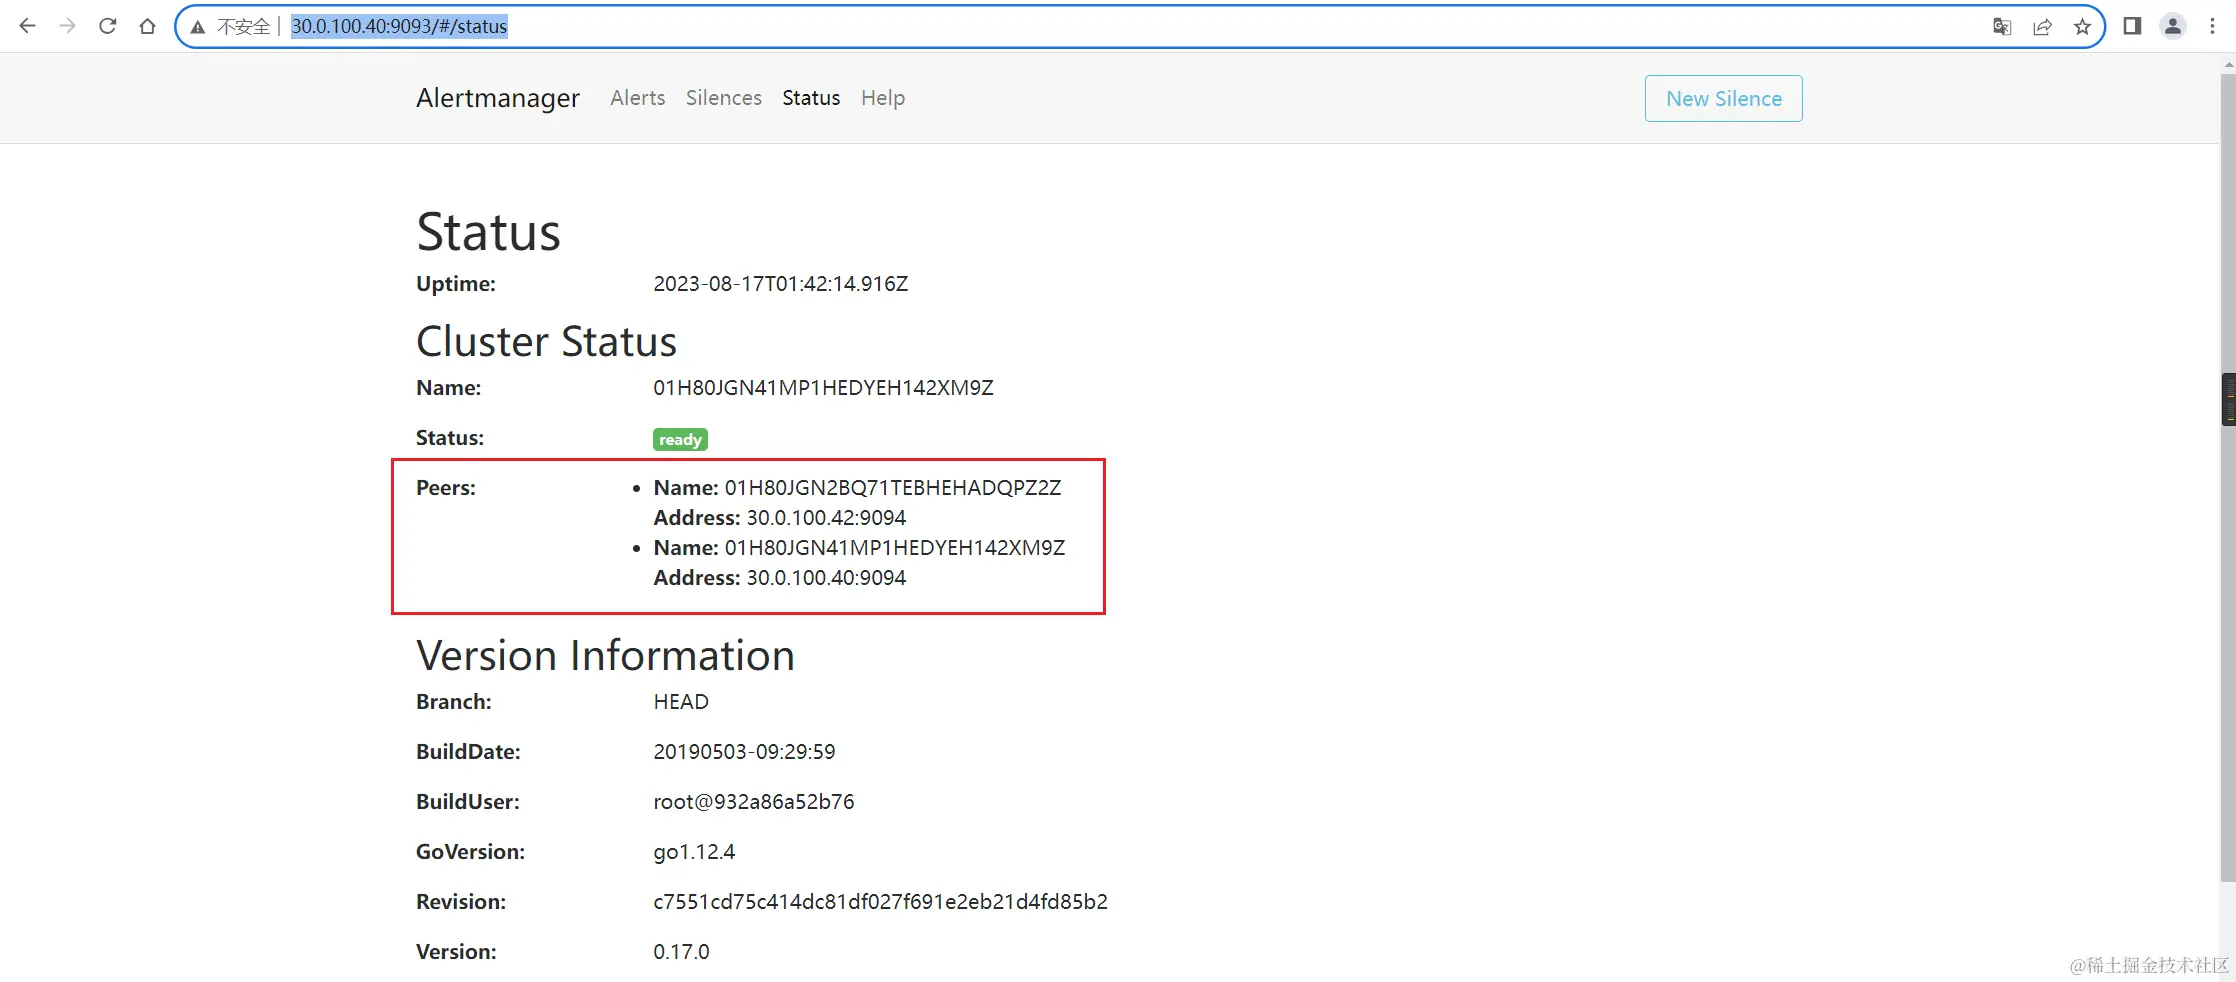Click BuildDate value 20190503-09:29:59
2236x982 pixels.
(744, 752)
